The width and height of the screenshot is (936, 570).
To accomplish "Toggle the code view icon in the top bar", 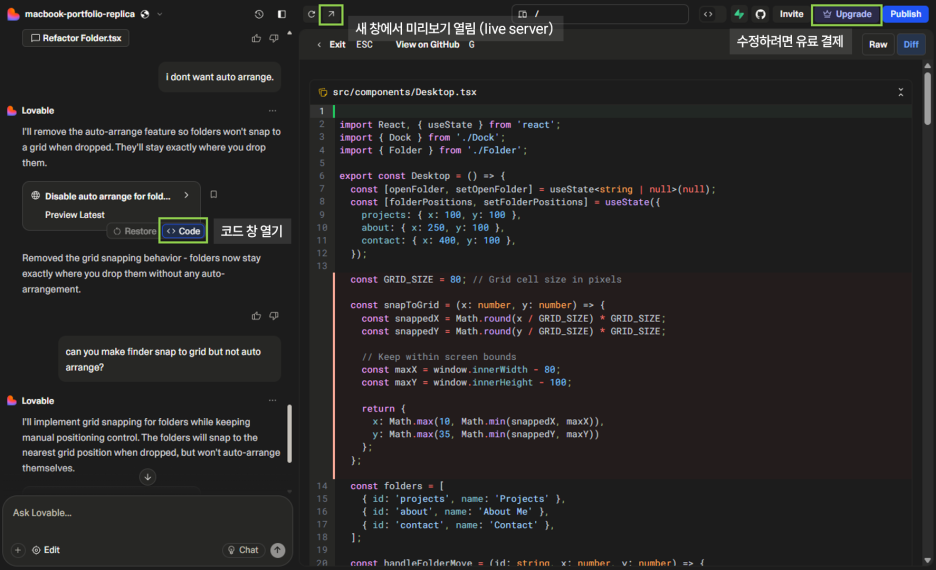I will tap(708, 14).
